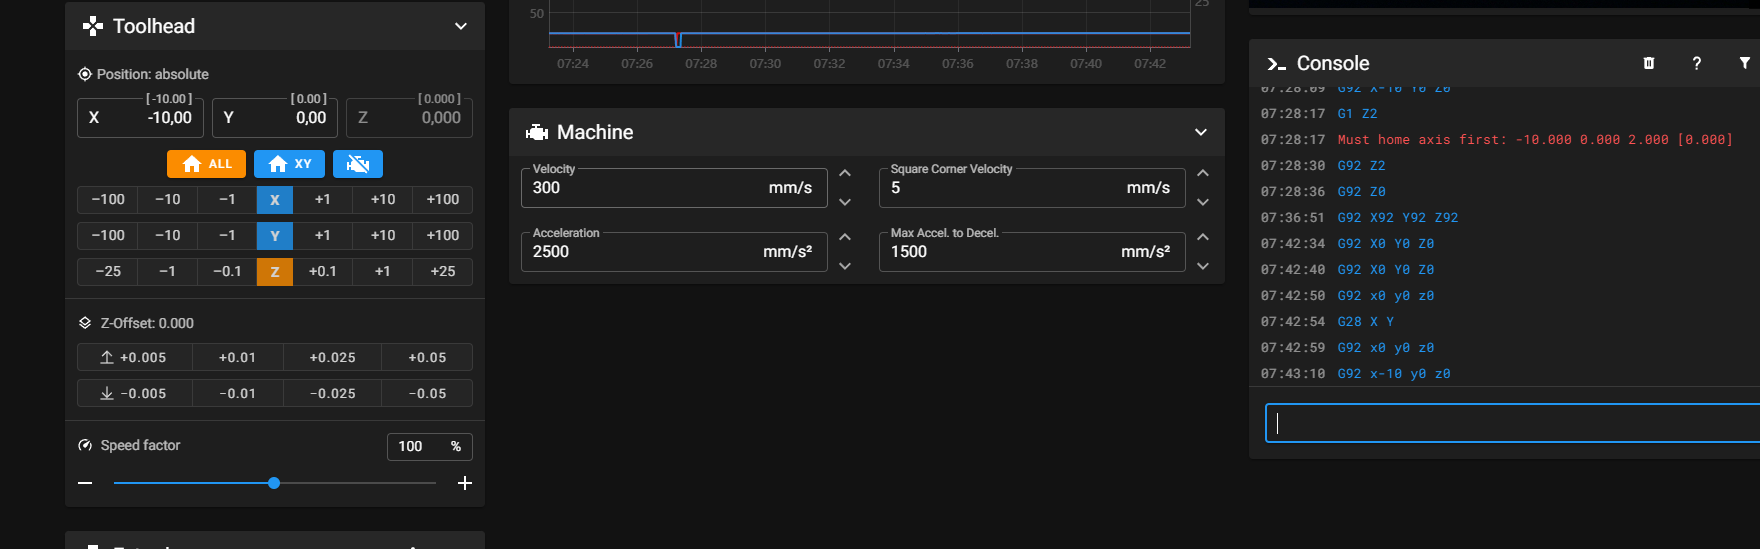Decrease the speed factor with the minus icon
Viewport: 1760px width, 549px height.
click(85, 483)
